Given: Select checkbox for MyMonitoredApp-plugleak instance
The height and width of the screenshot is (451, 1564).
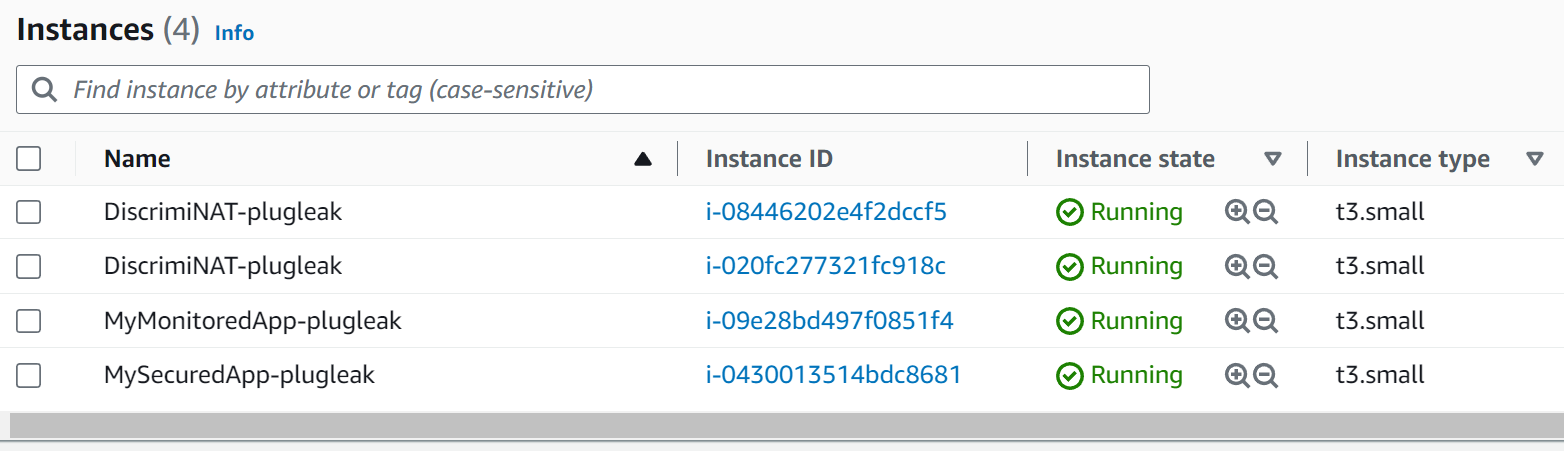Looking at the screenshot, I should pos(29,321).
